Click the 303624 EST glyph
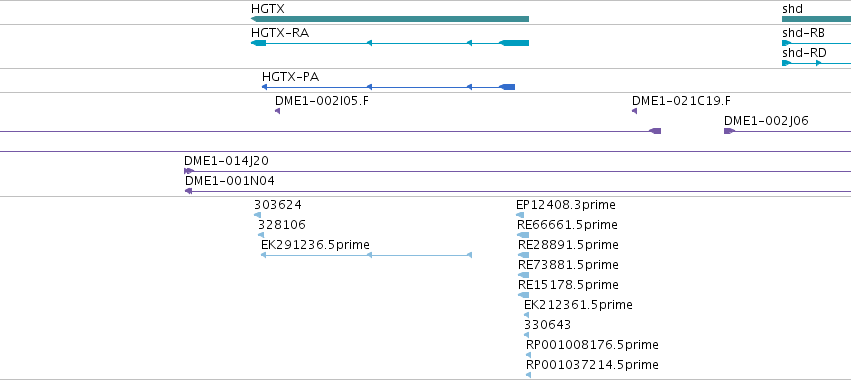 click(257, 215)
